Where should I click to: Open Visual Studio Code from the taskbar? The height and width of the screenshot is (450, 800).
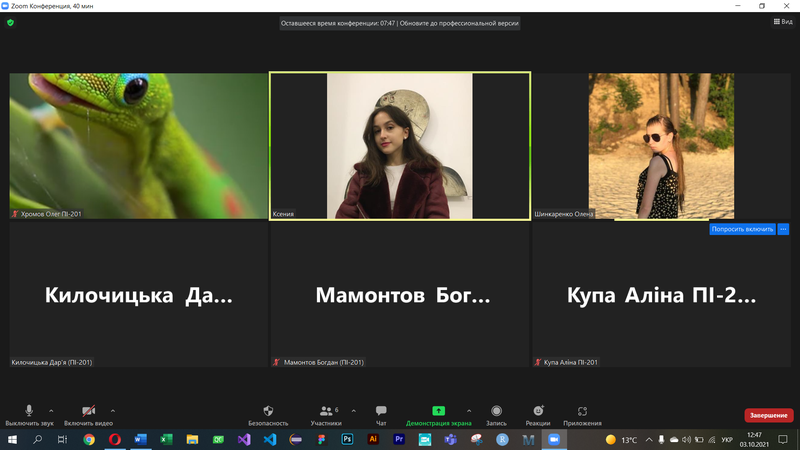click(x=270, y=439)
